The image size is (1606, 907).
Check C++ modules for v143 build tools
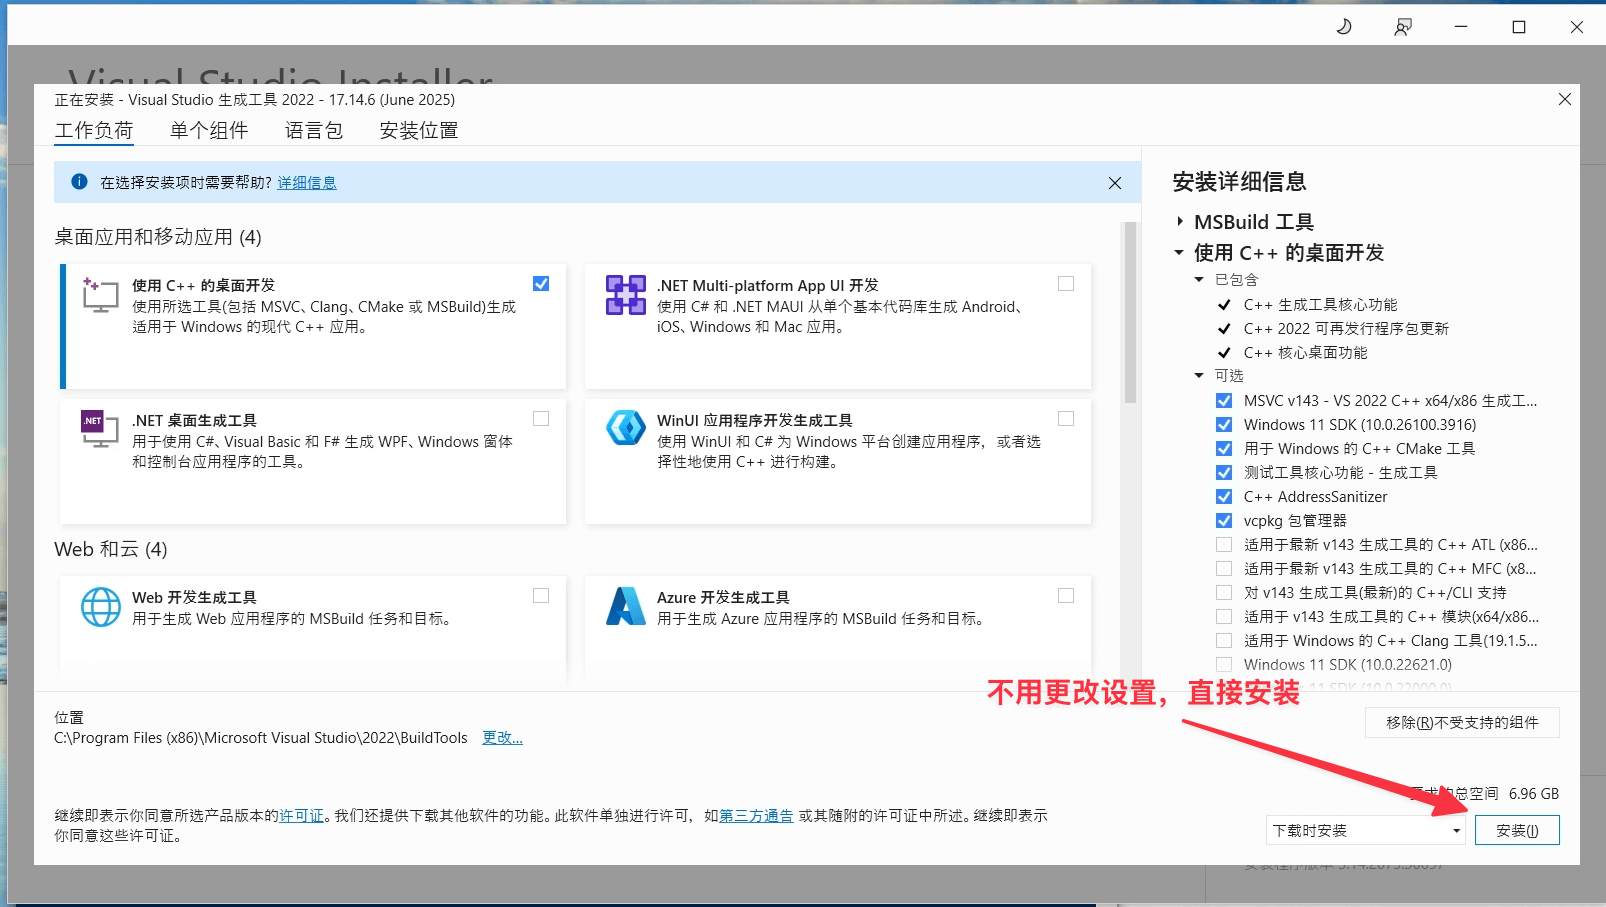1224,616
